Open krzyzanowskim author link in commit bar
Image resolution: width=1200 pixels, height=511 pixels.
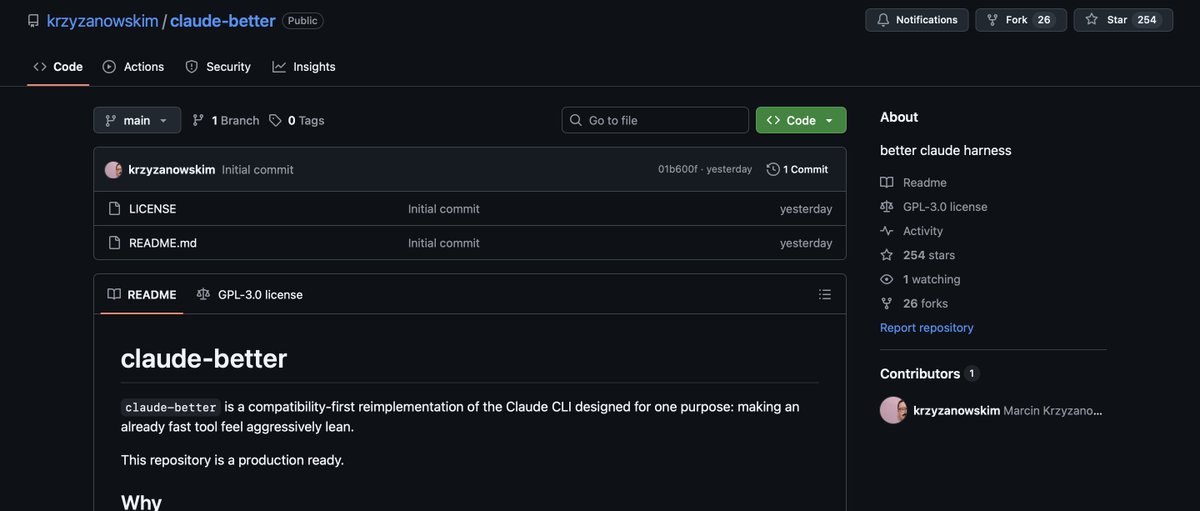(x=172, y=170)
